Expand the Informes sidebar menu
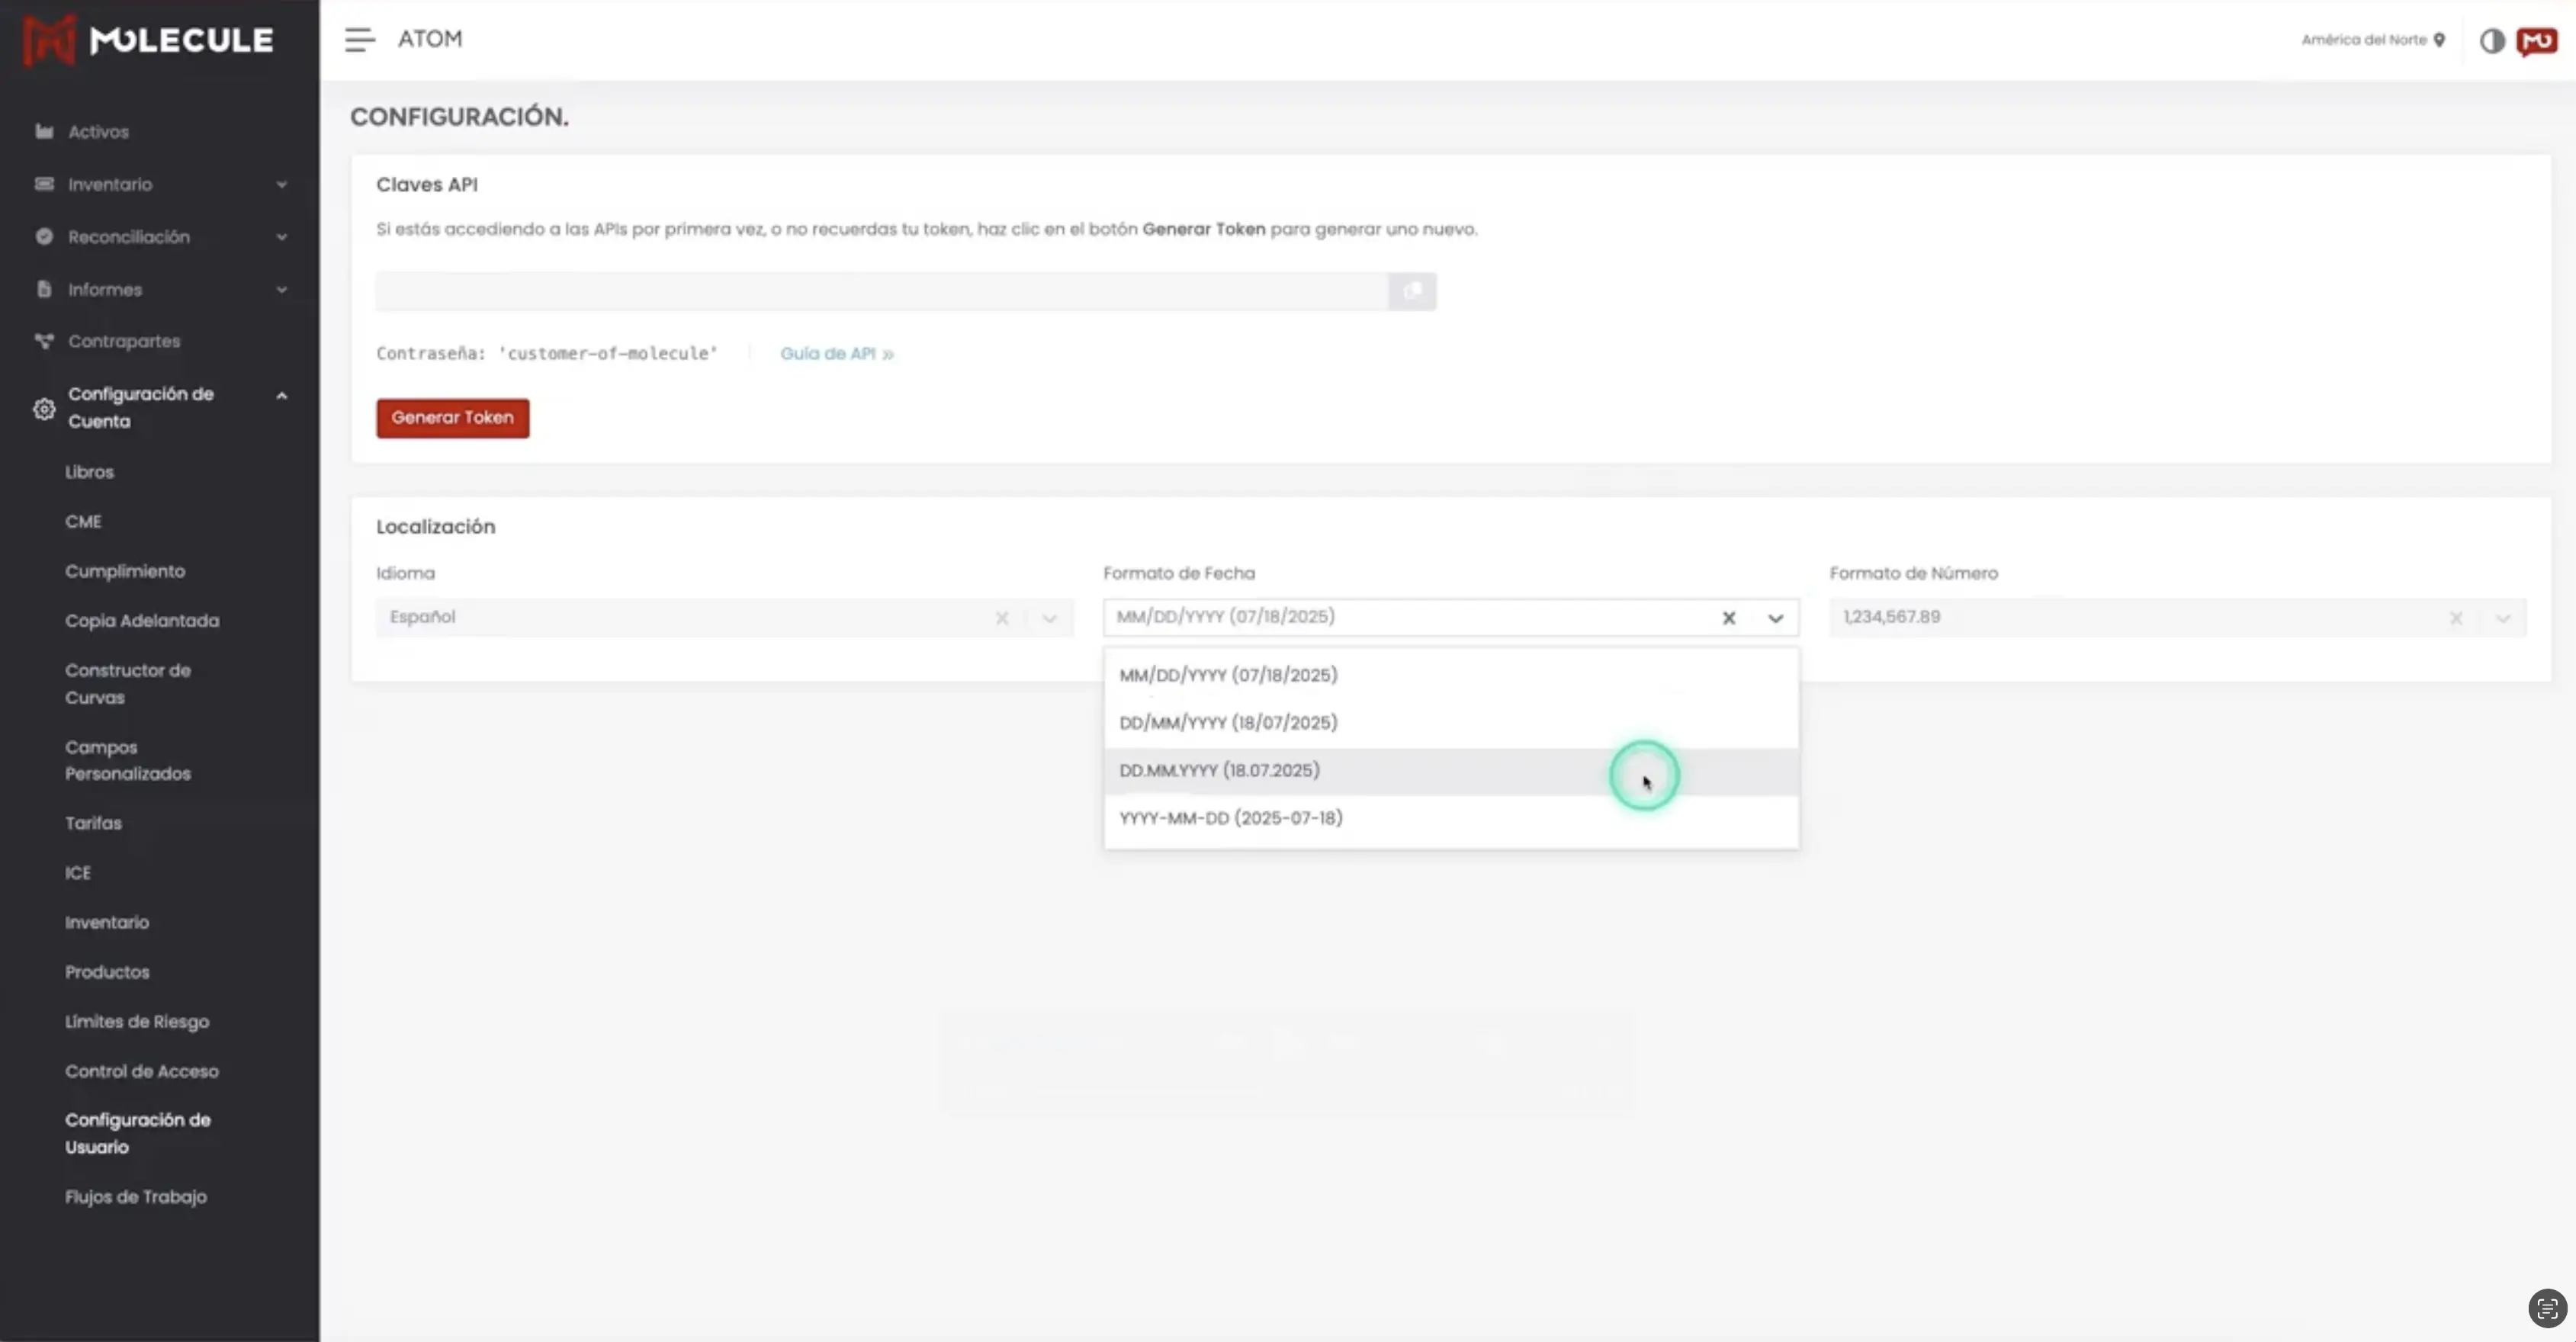2576x1342 pixels. [281, 290]
